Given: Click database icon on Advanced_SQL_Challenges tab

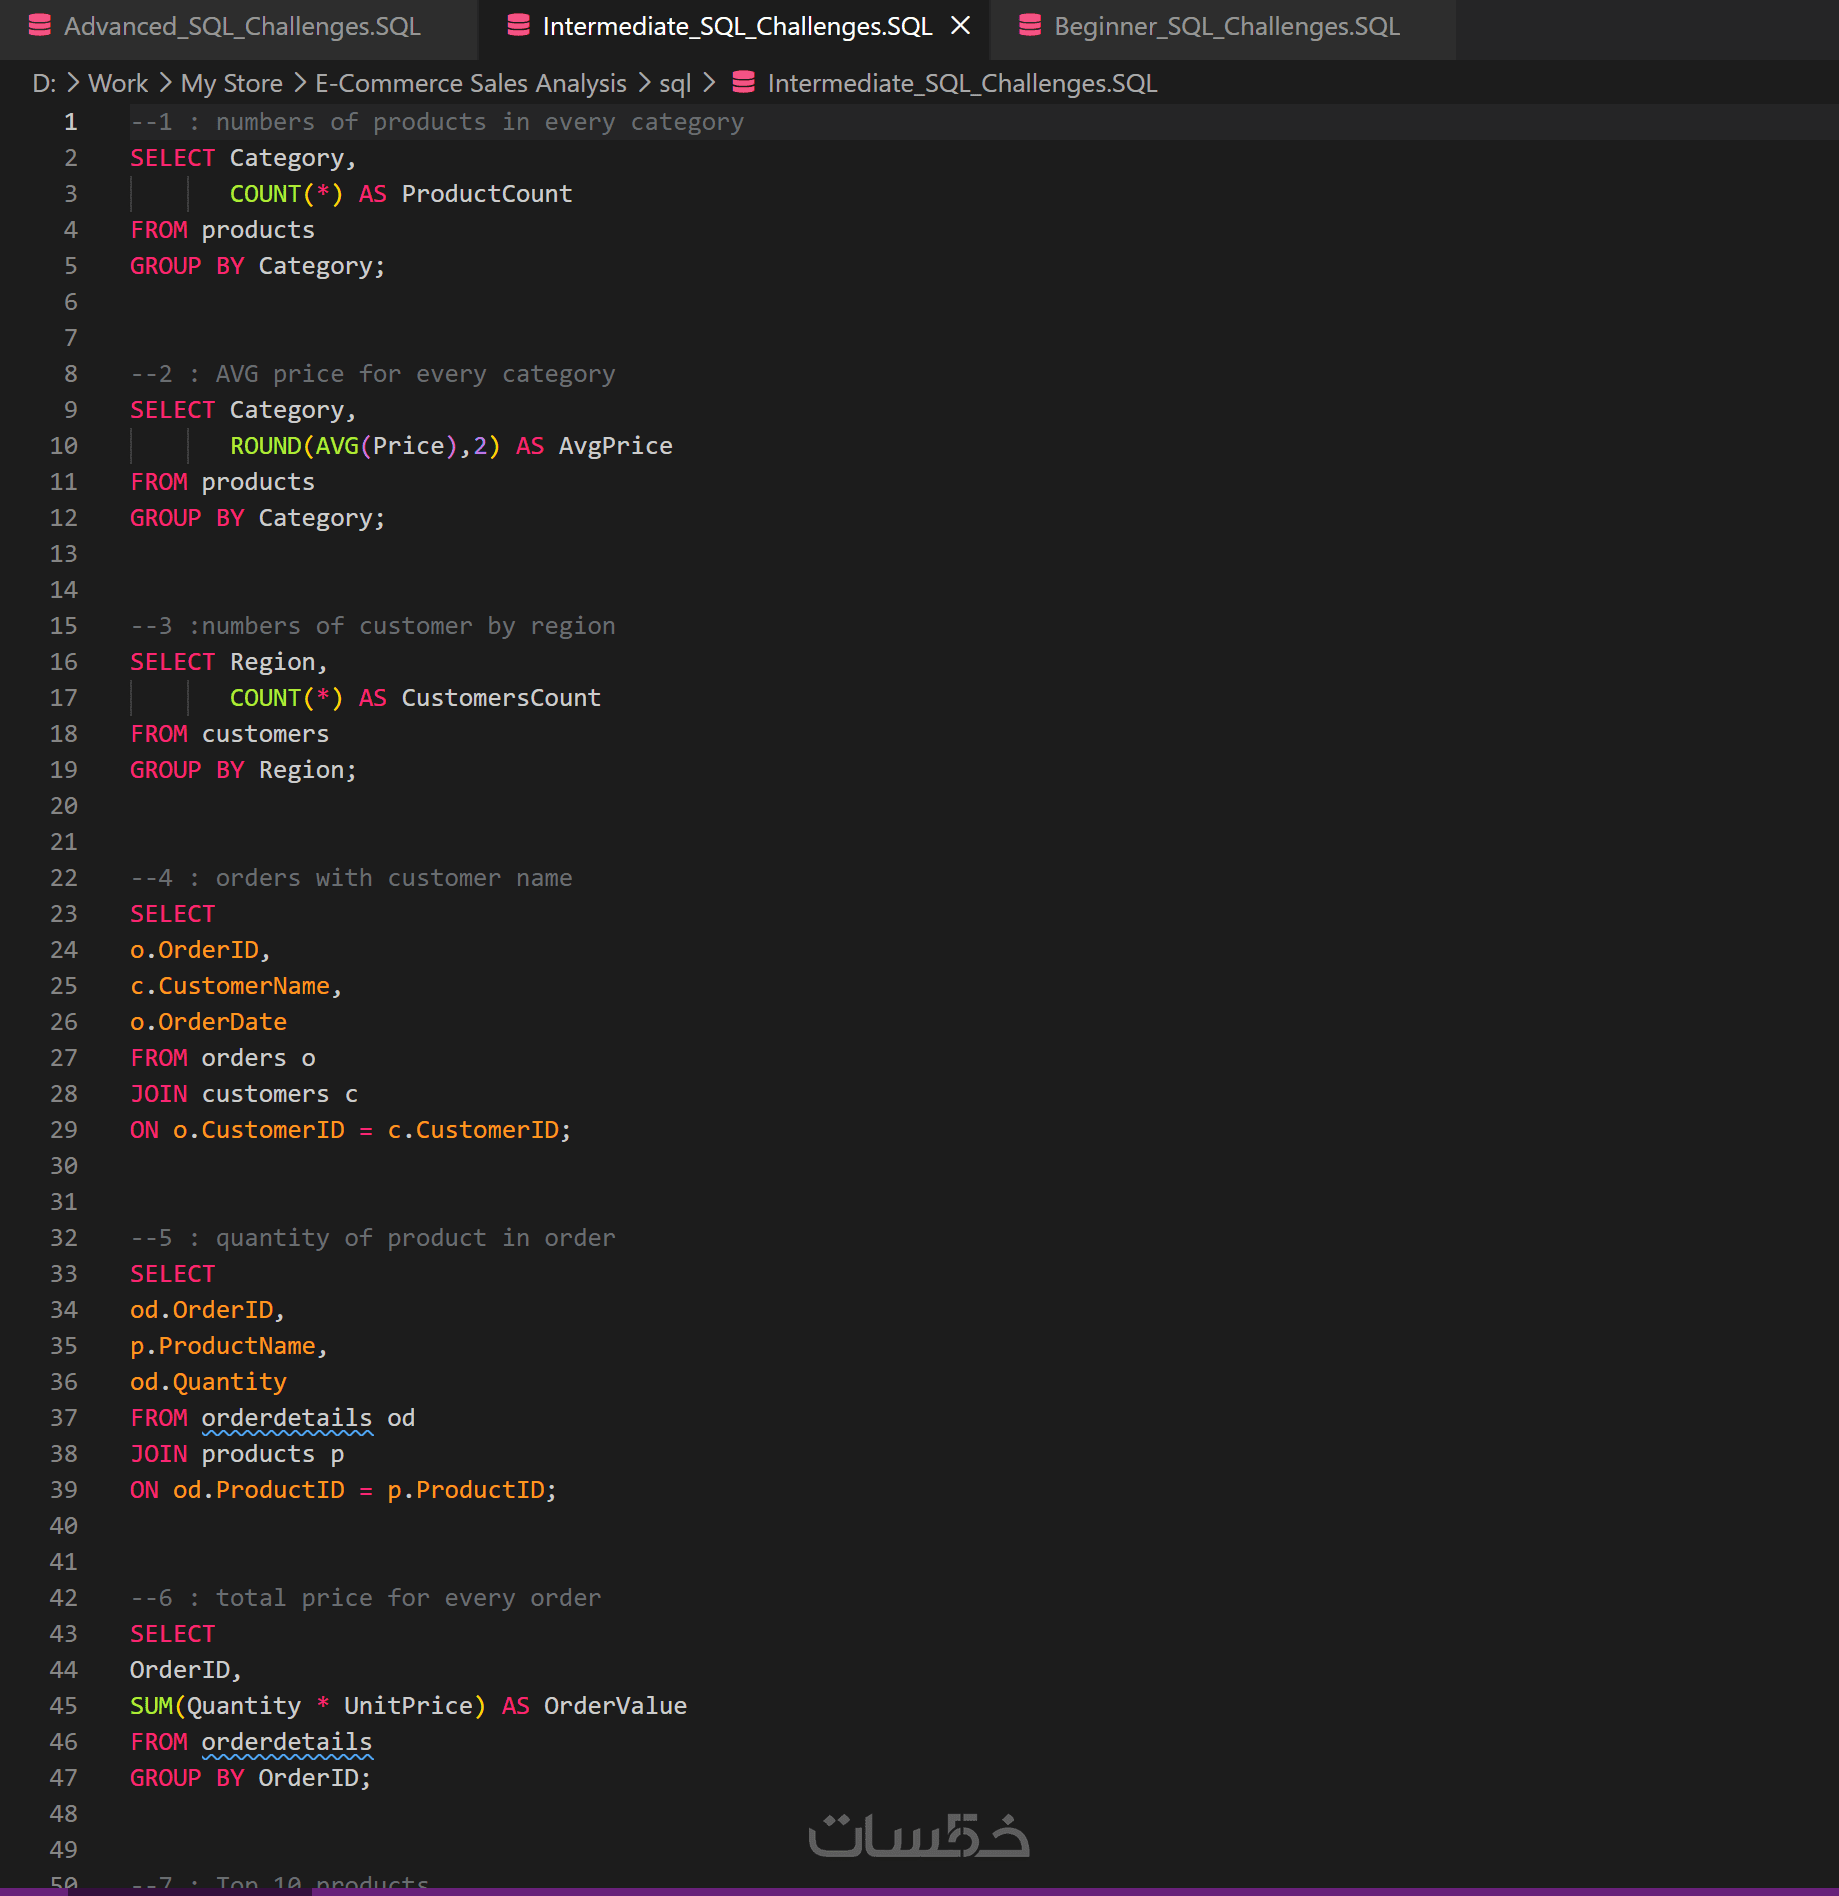Looking at the screenshot, I should click(x=40, y=26).
